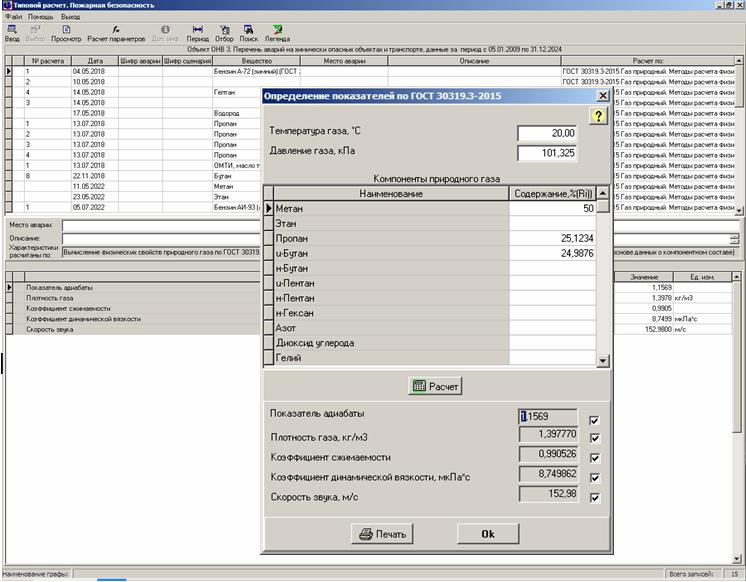Click the Печать print button
Image resolution: width=746 pixels, height=582 pixels.
coord(383,534)
